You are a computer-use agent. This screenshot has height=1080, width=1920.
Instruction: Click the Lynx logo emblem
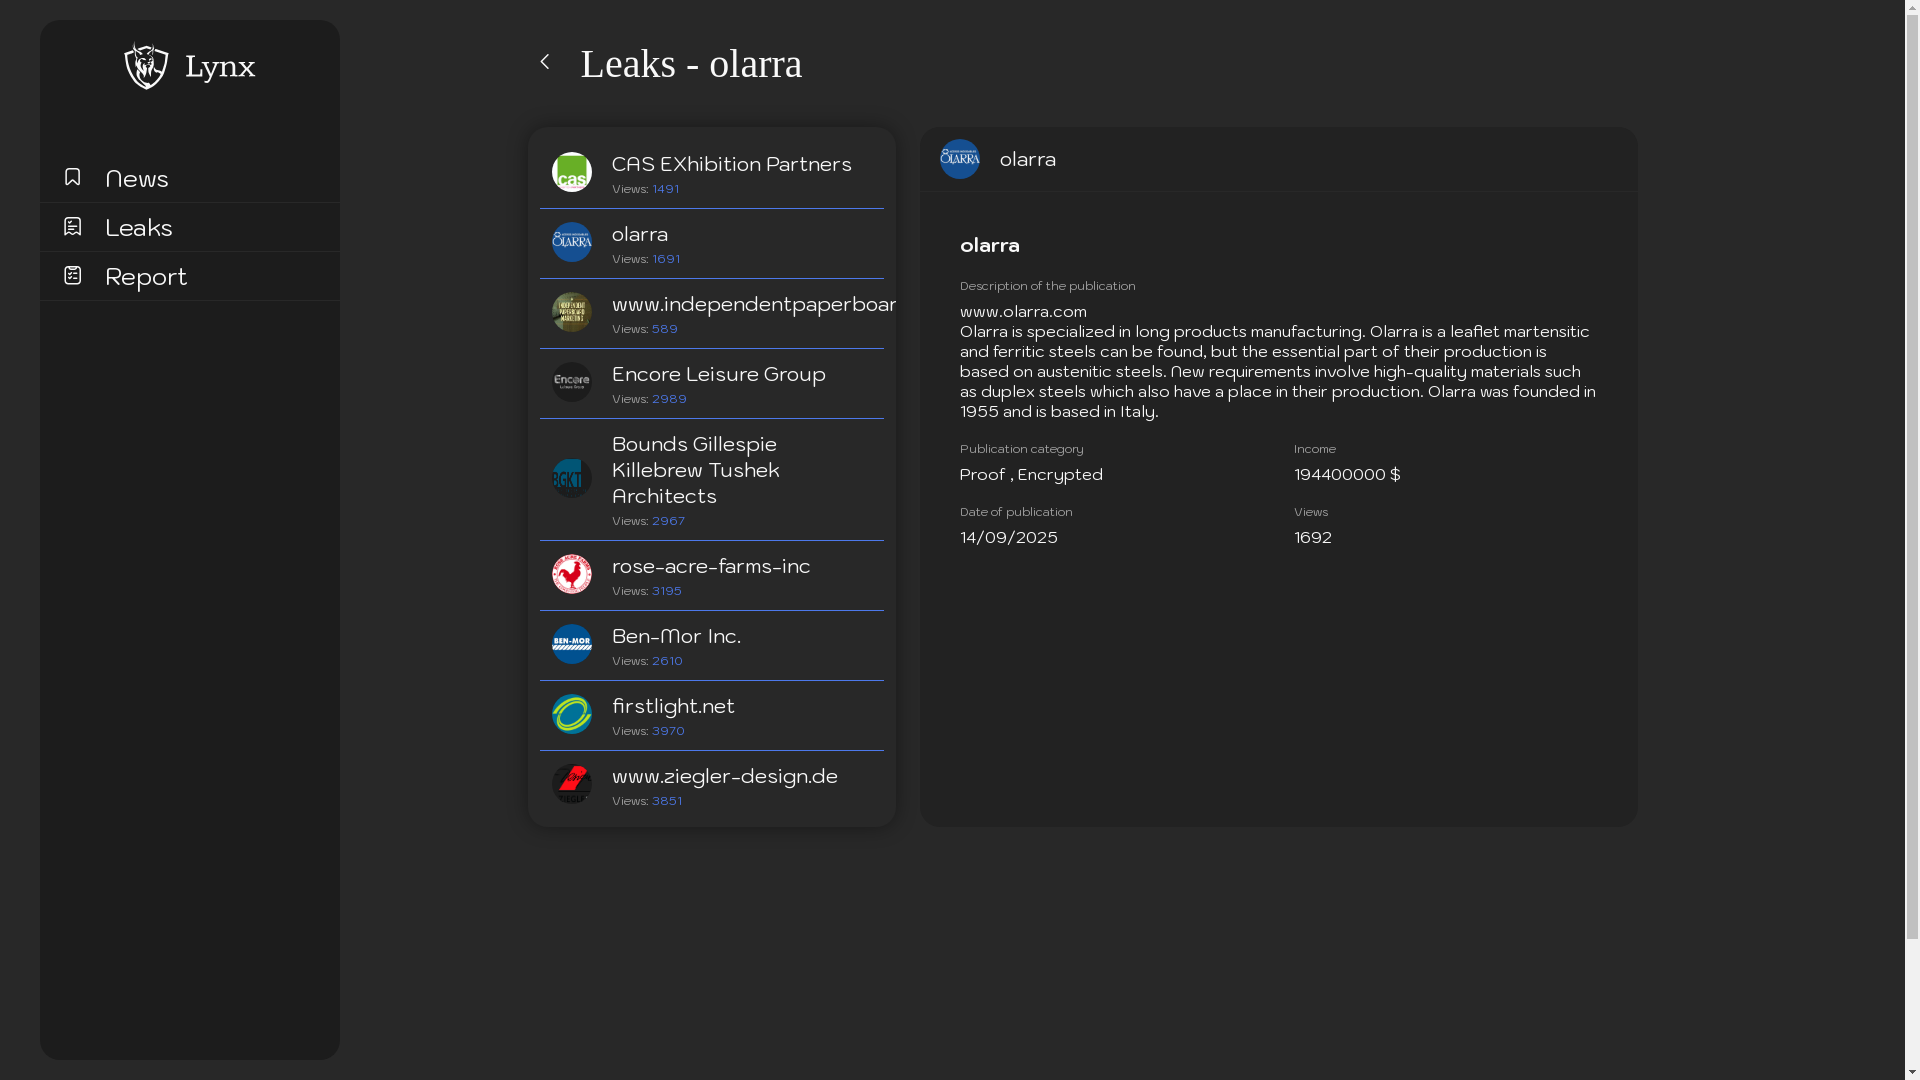(x=146, y=66)
